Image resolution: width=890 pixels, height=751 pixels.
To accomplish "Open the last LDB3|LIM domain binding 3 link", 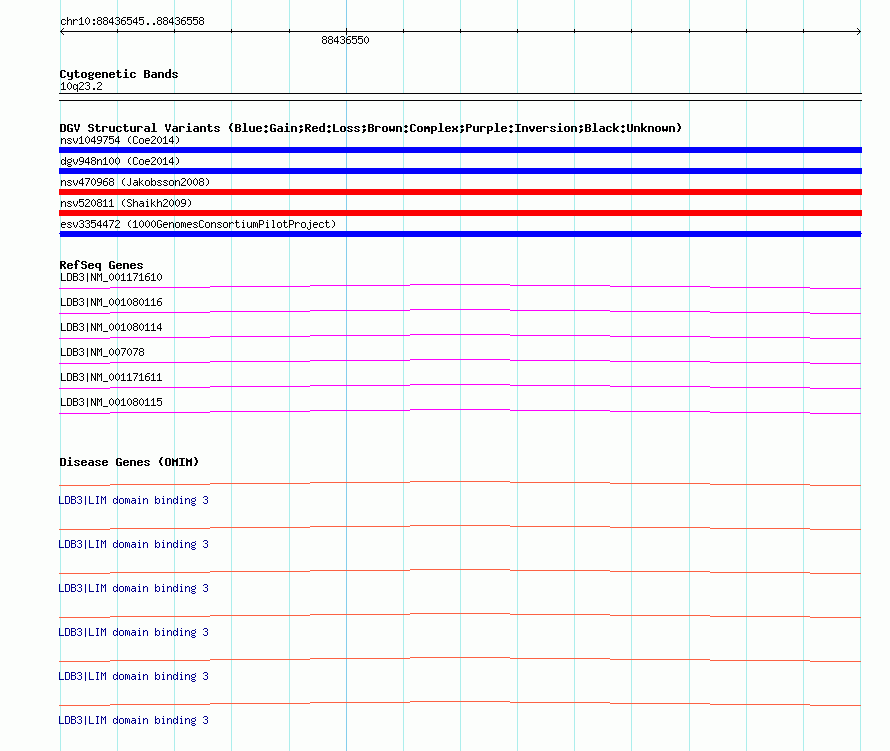I will click(x=133, y=720).
